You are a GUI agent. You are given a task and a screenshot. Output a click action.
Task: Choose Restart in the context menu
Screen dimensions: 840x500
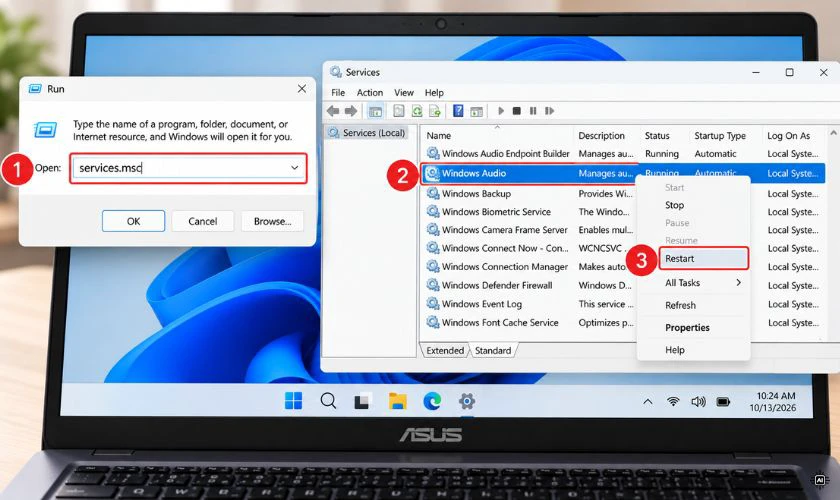click(703, 258)
